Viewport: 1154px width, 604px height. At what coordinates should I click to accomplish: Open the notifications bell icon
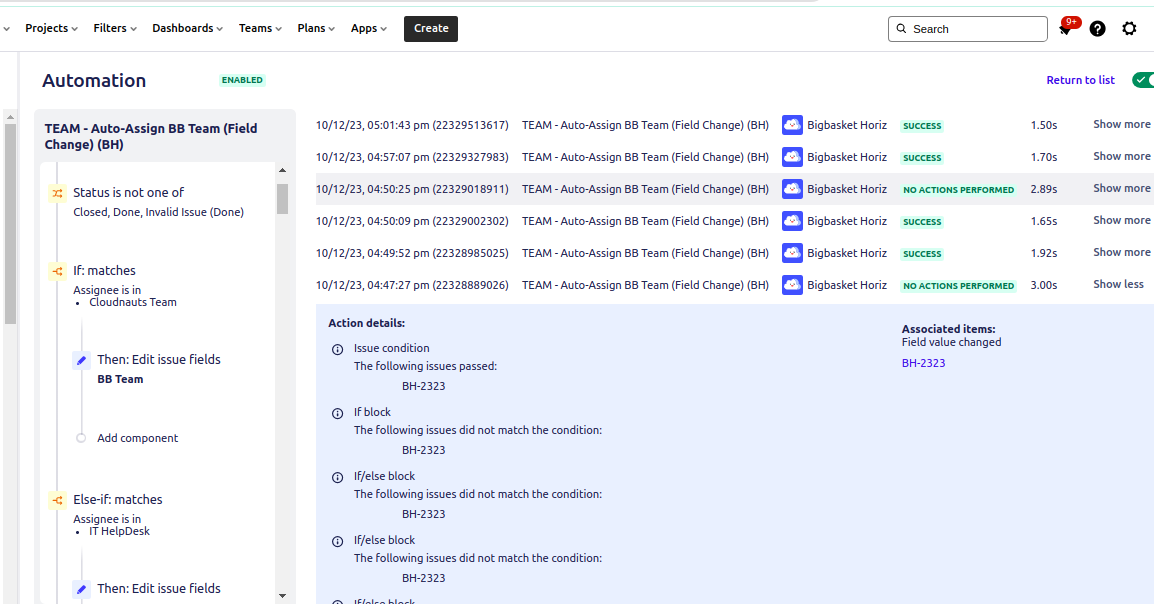(x=1065, y=29)
